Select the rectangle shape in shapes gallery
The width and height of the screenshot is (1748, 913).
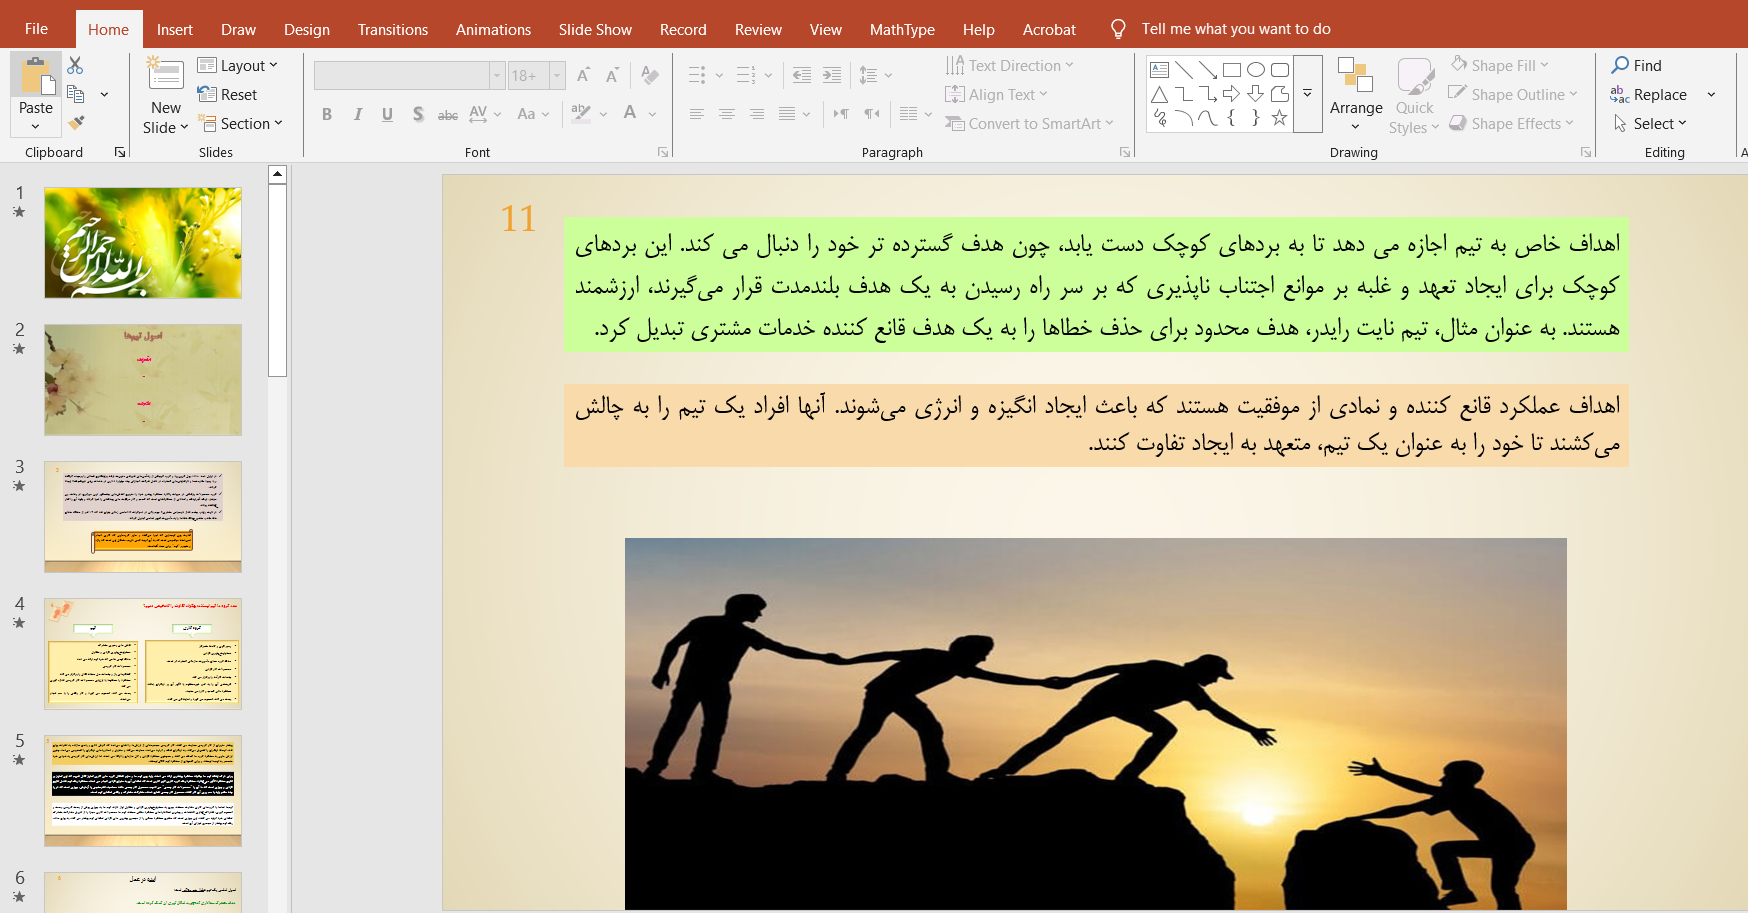pos(1231,70)
